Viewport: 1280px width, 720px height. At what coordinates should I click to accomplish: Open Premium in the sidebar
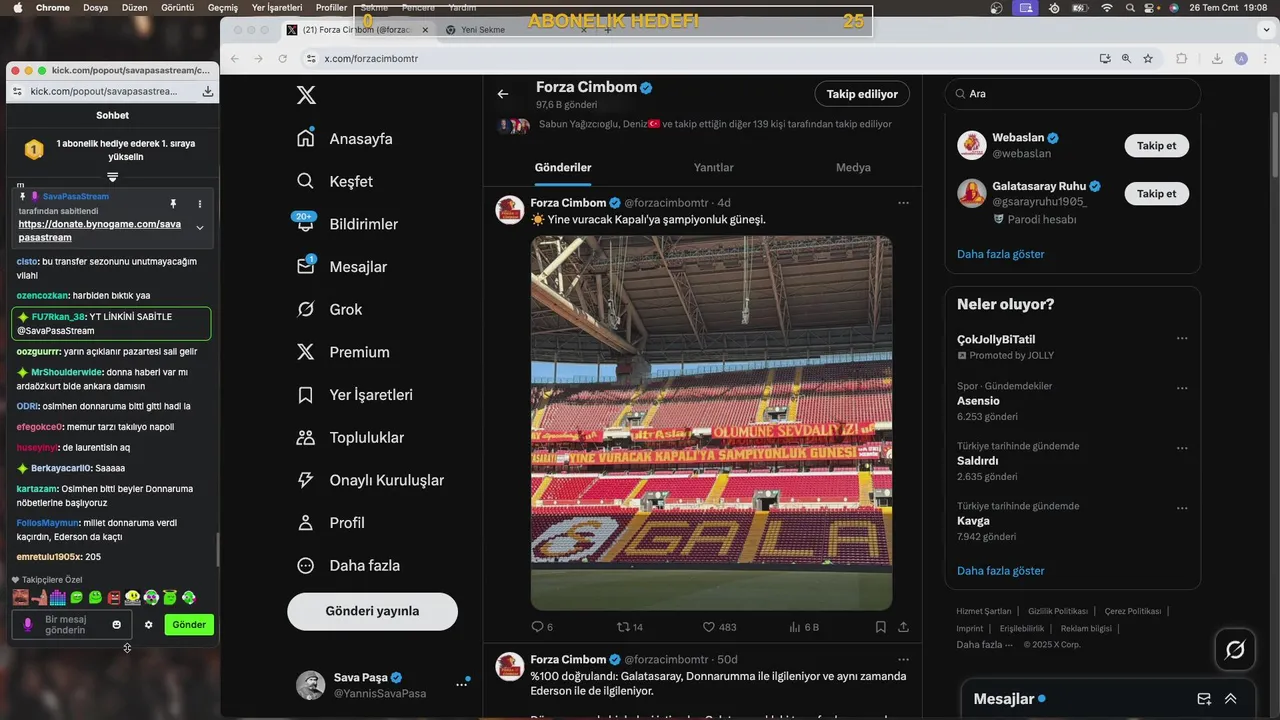click(x=343, y=352)
